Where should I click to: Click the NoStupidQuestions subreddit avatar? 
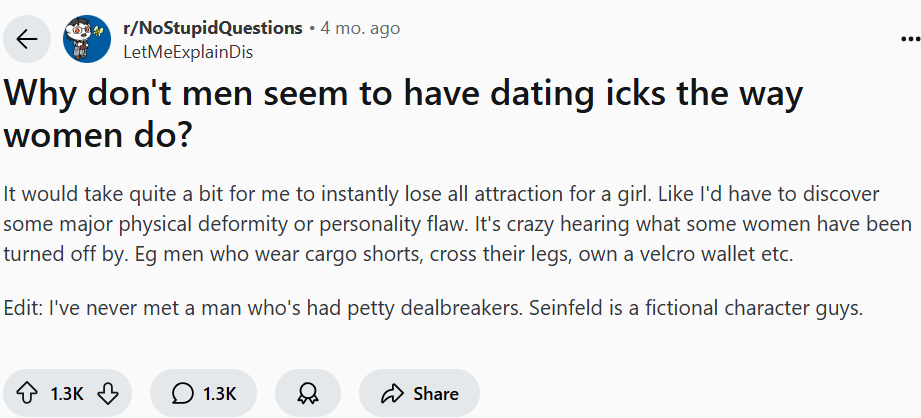pos(86,39)
